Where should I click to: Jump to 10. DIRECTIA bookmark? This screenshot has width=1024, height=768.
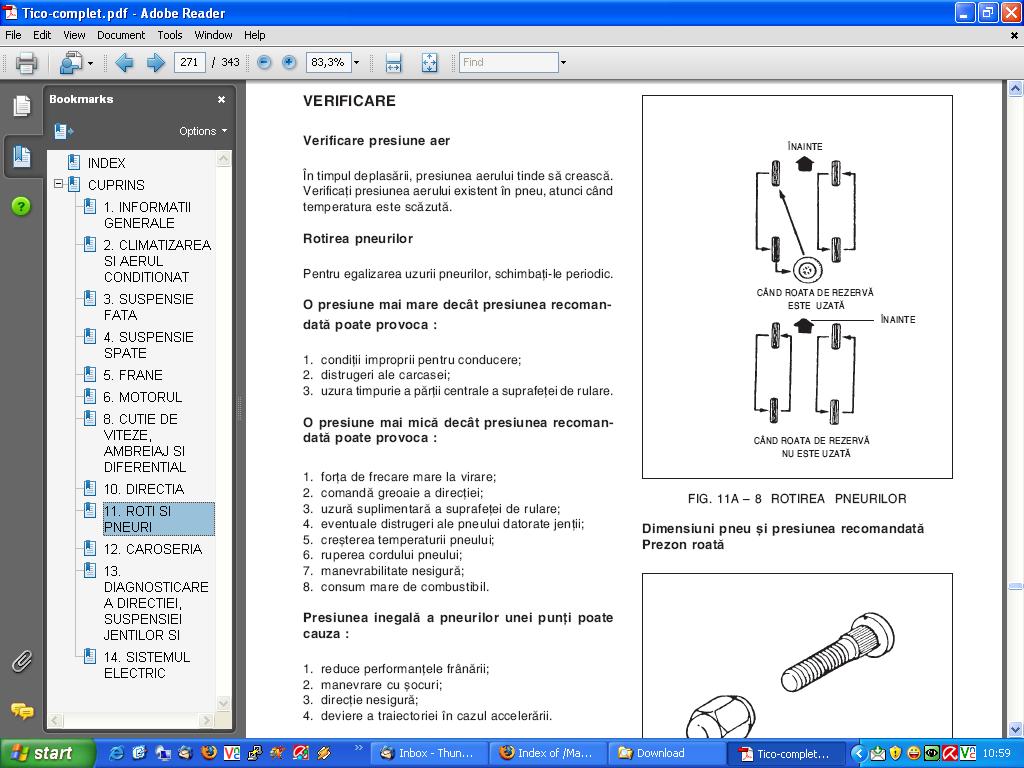144,489
